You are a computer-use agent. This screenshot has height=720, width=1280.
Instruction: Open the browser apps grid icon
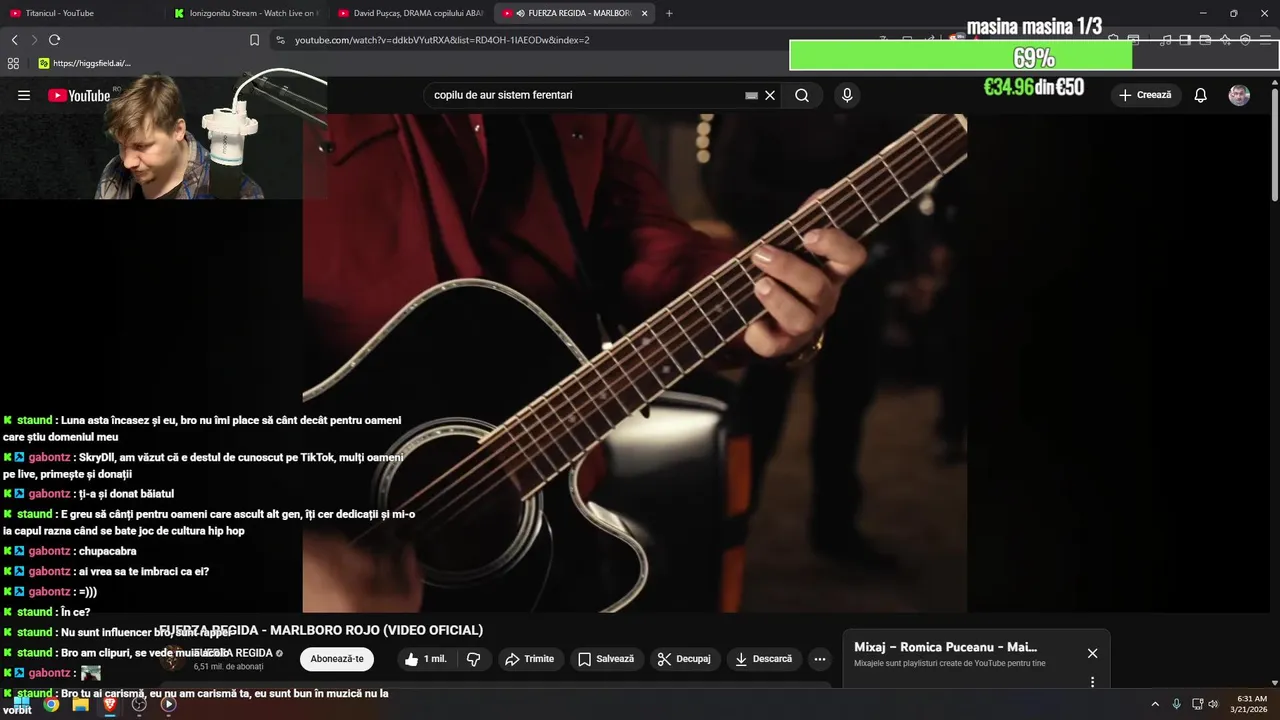(x=13, y=63)
